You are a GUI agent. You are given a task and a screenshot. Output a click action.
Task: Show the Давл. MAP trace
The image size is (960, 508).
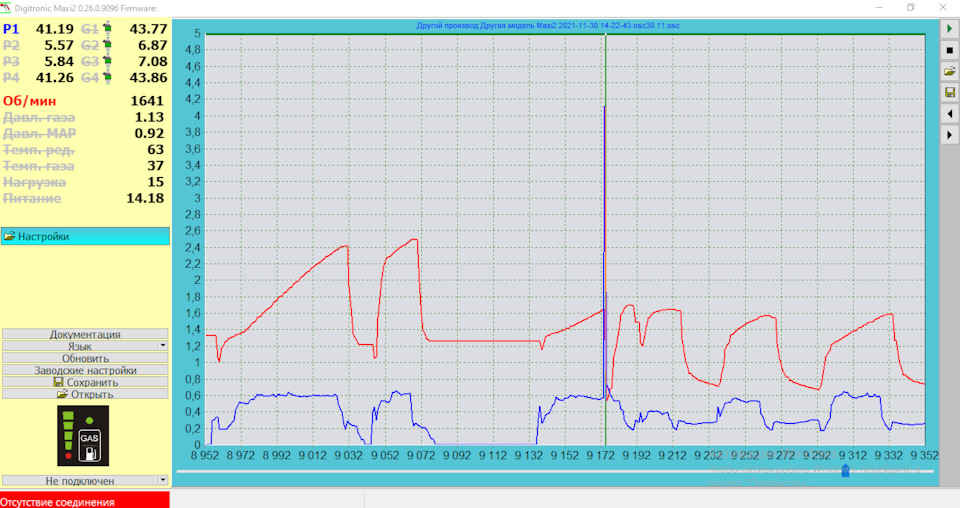point(40,133)
